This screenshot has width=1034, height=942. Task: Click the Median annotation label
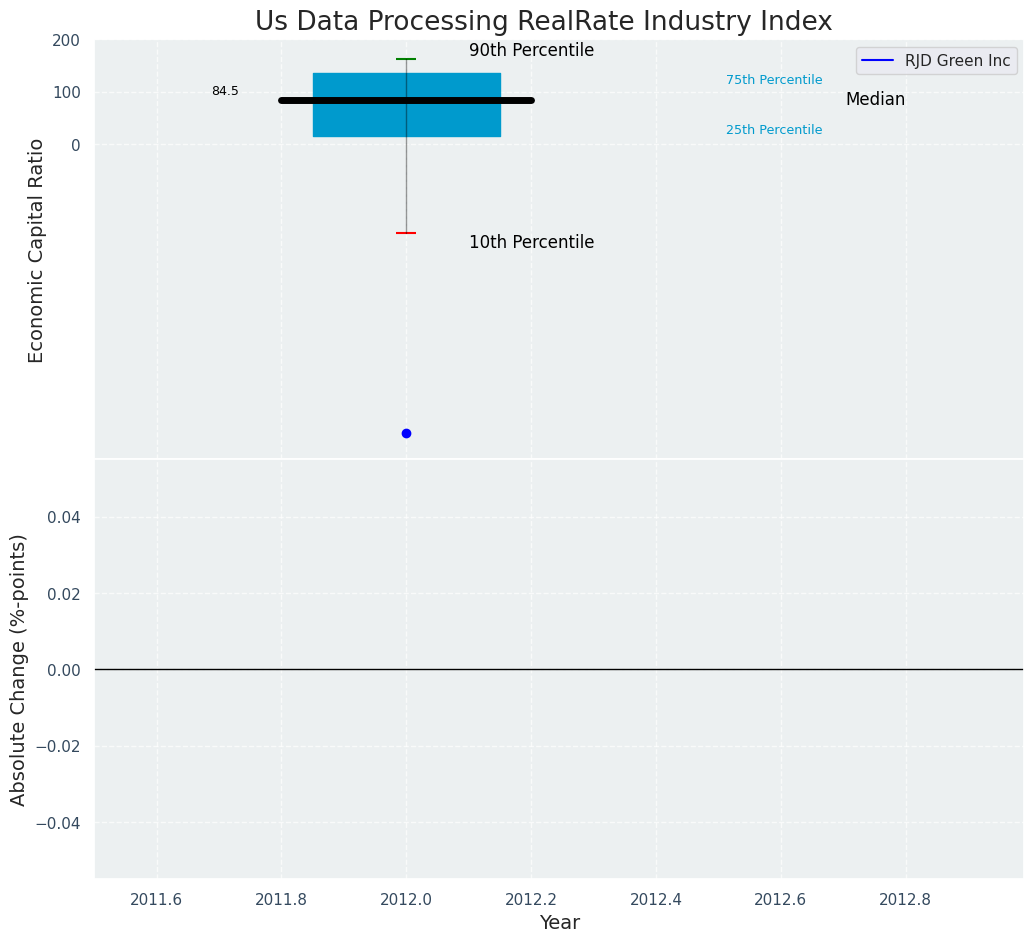875,99
